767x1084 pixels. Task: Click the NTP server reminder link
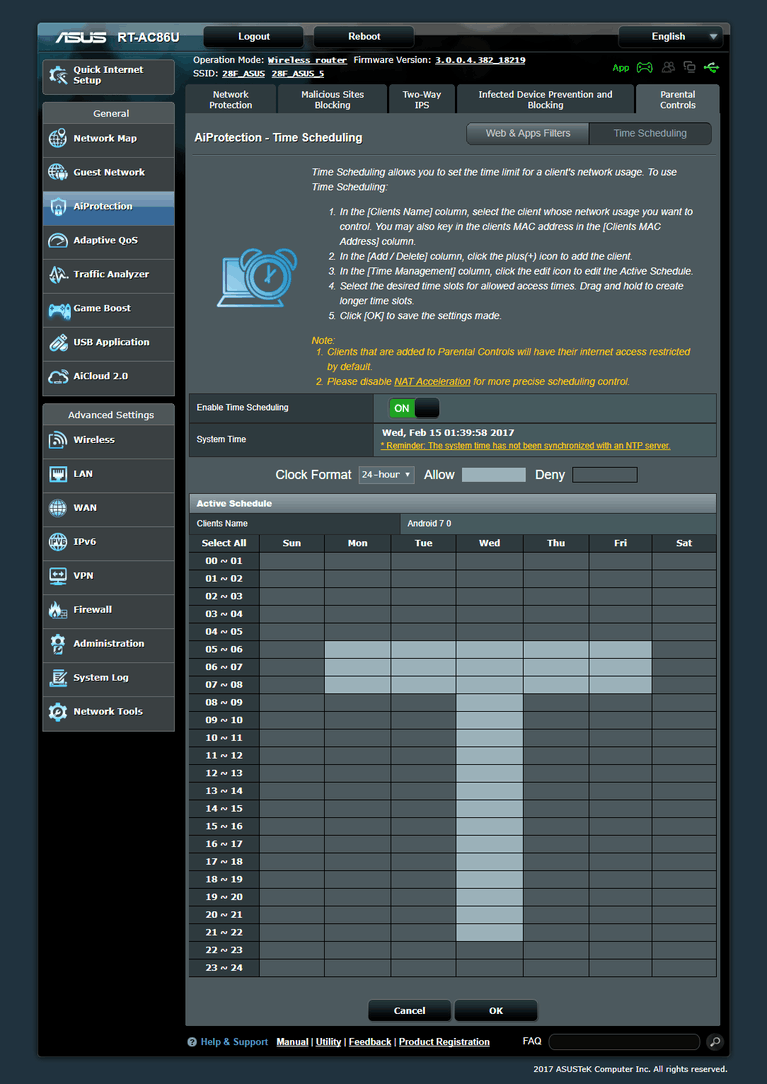pos(525,446)
